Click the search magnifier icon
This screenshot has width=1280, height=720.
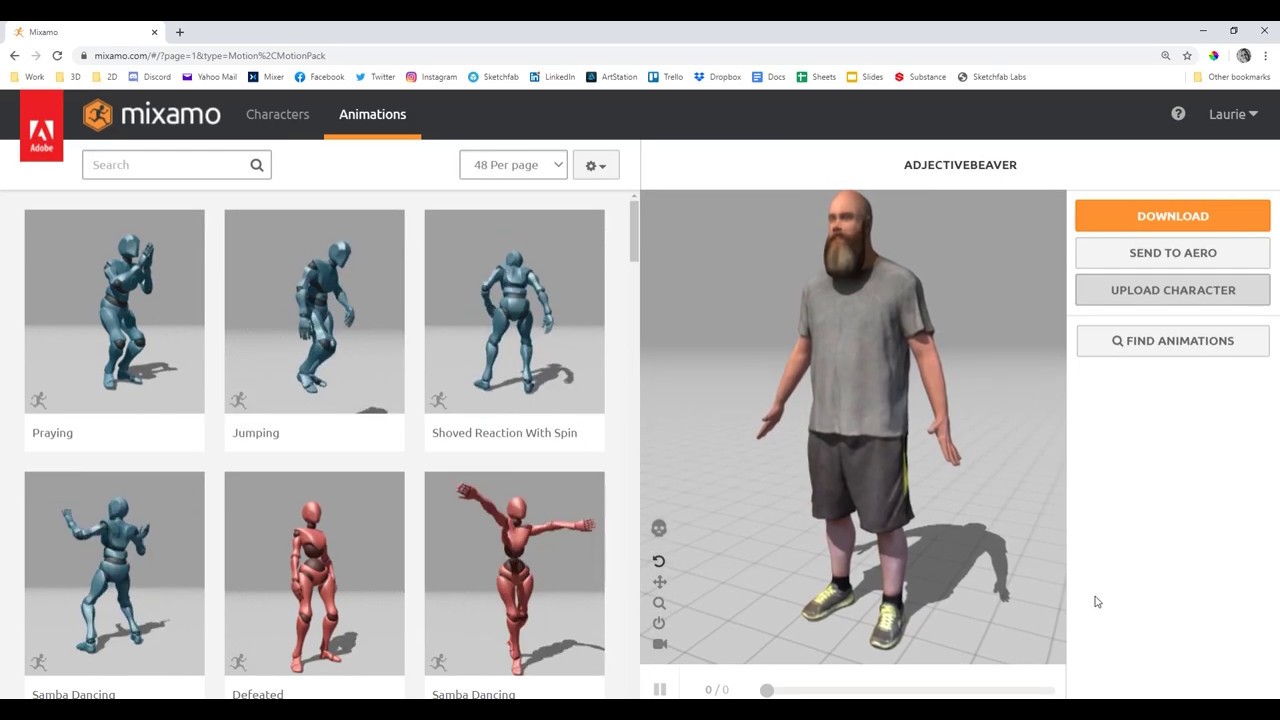click(257, 165)
